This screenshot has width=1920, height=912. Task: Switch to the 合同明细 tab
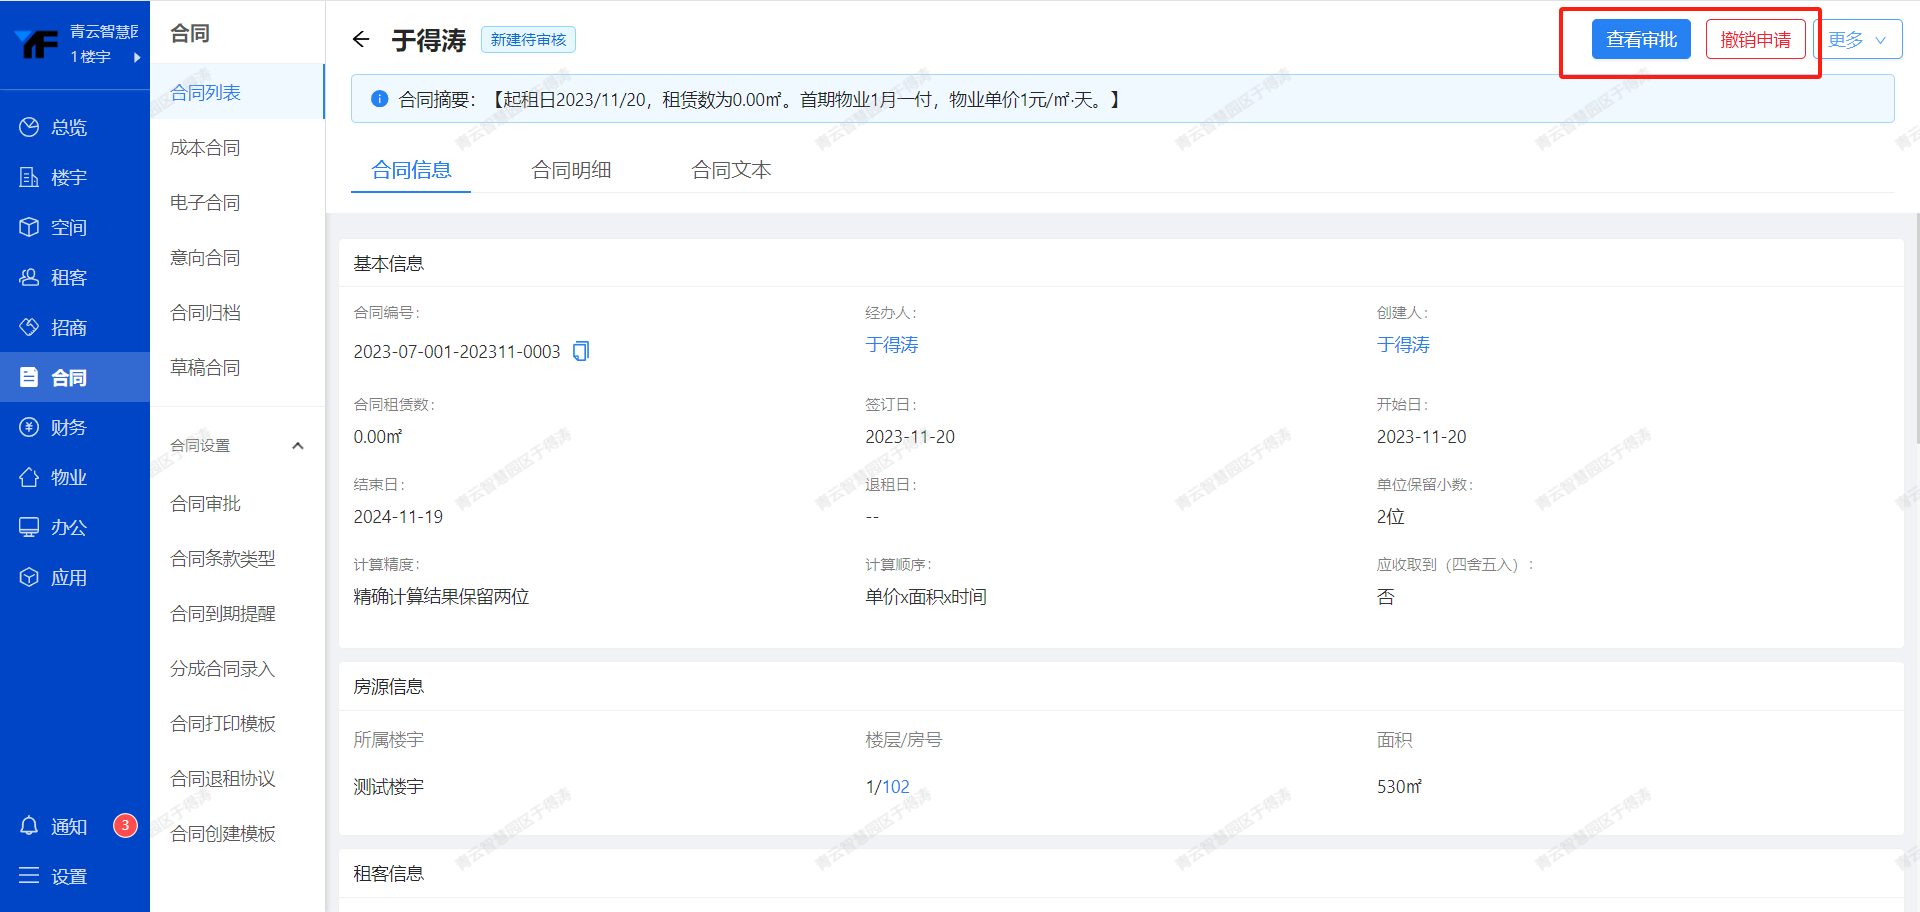571,170
